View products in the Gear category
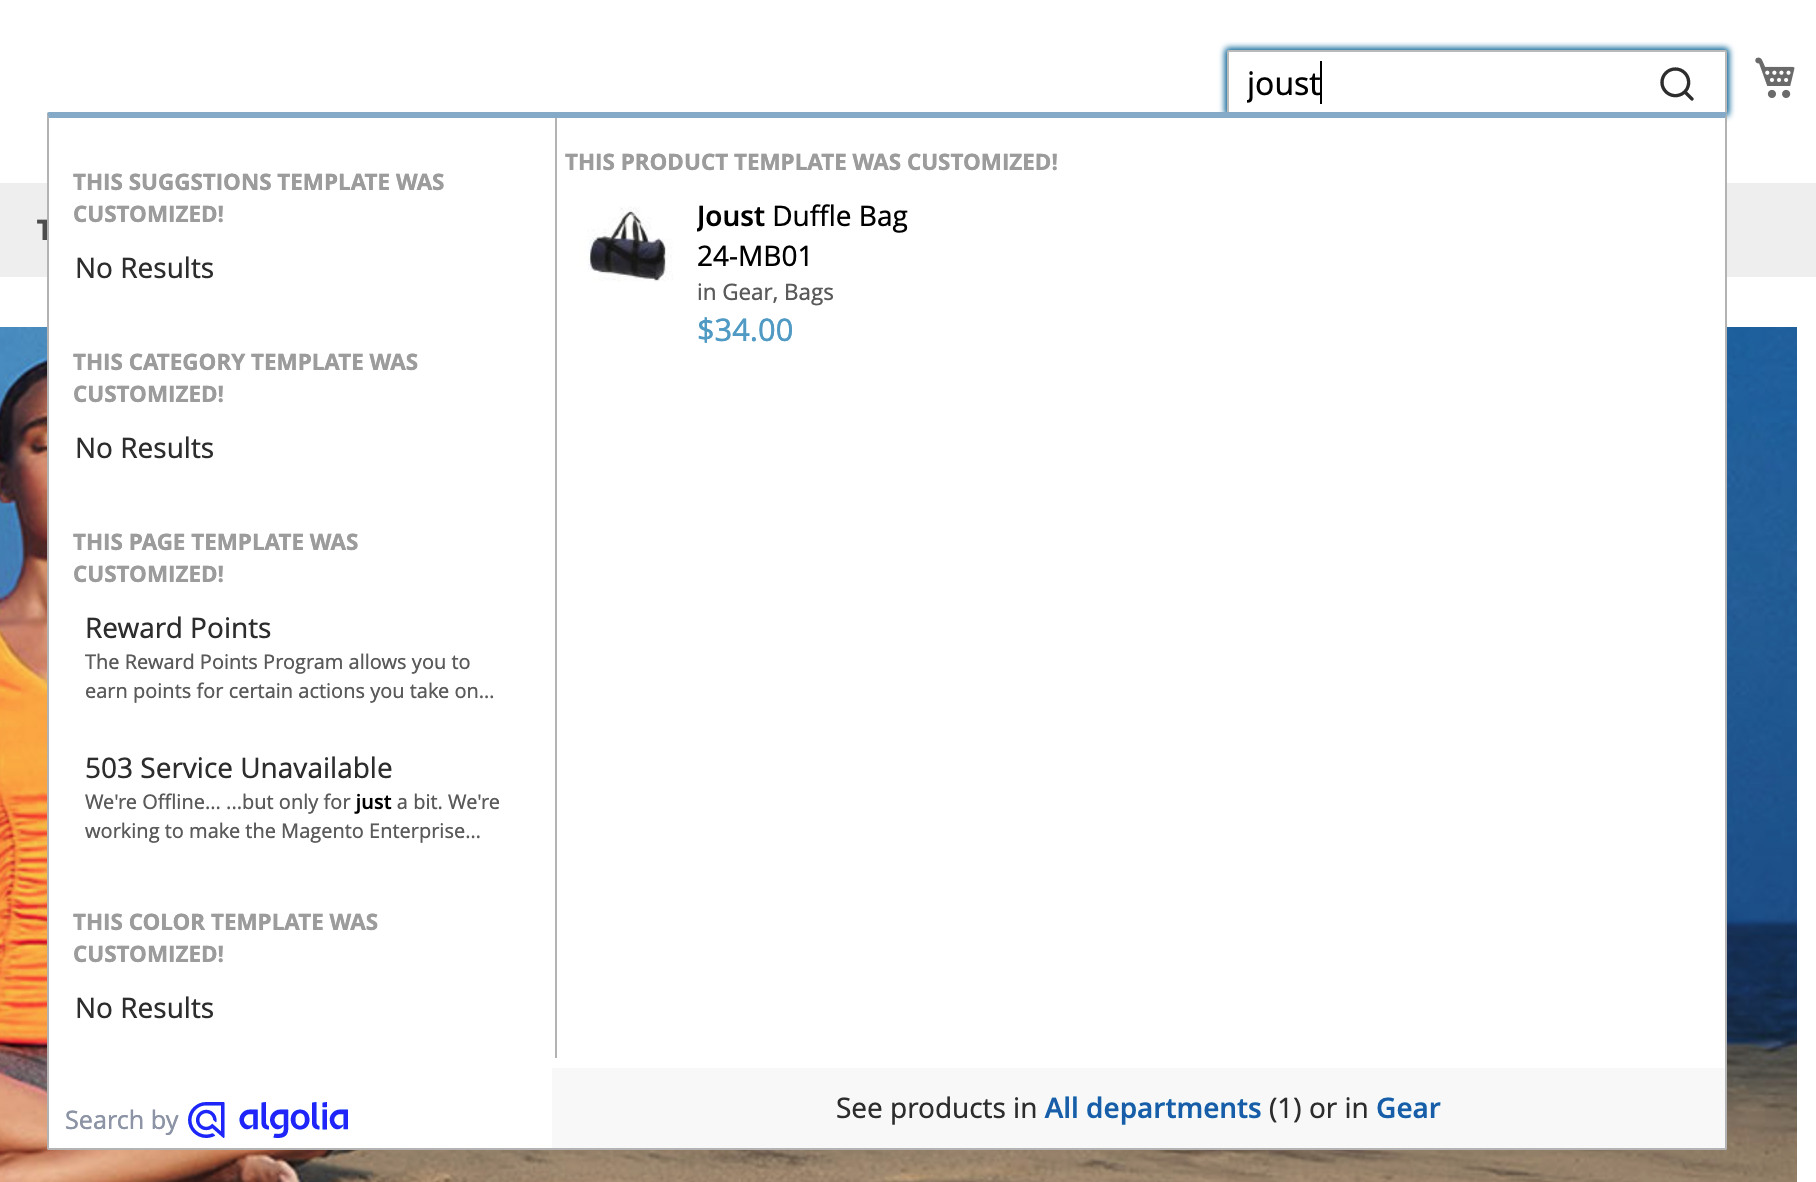The width and height of the screenshot is (1816, 1182). (x=1408, y=1108)
